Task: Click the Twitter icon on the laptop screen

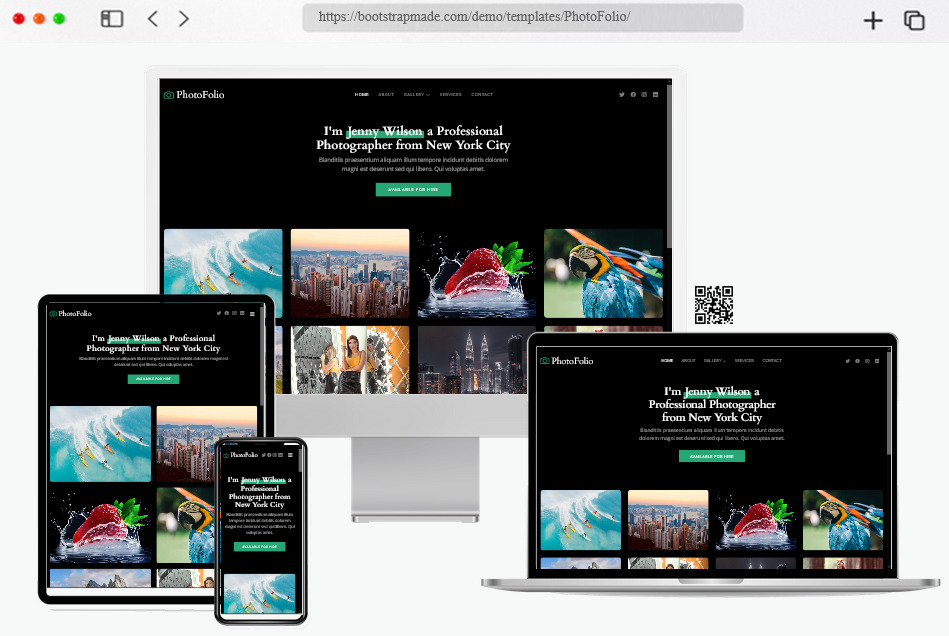Action: point(847,361)
